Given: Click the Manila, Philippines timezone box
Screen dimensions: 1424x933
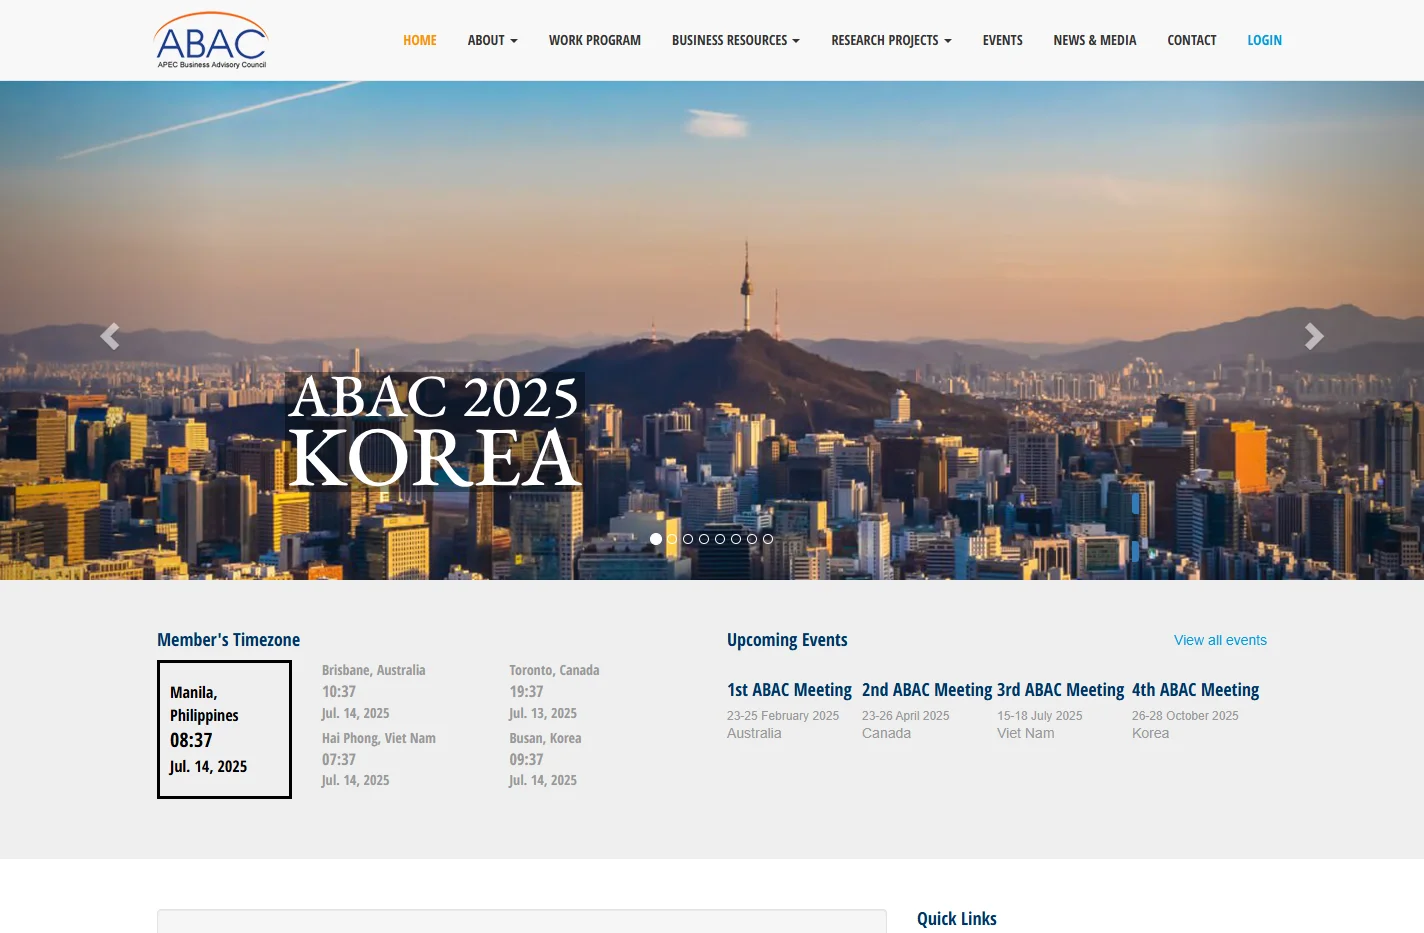Looking at the screenshot, I should 224,729.
